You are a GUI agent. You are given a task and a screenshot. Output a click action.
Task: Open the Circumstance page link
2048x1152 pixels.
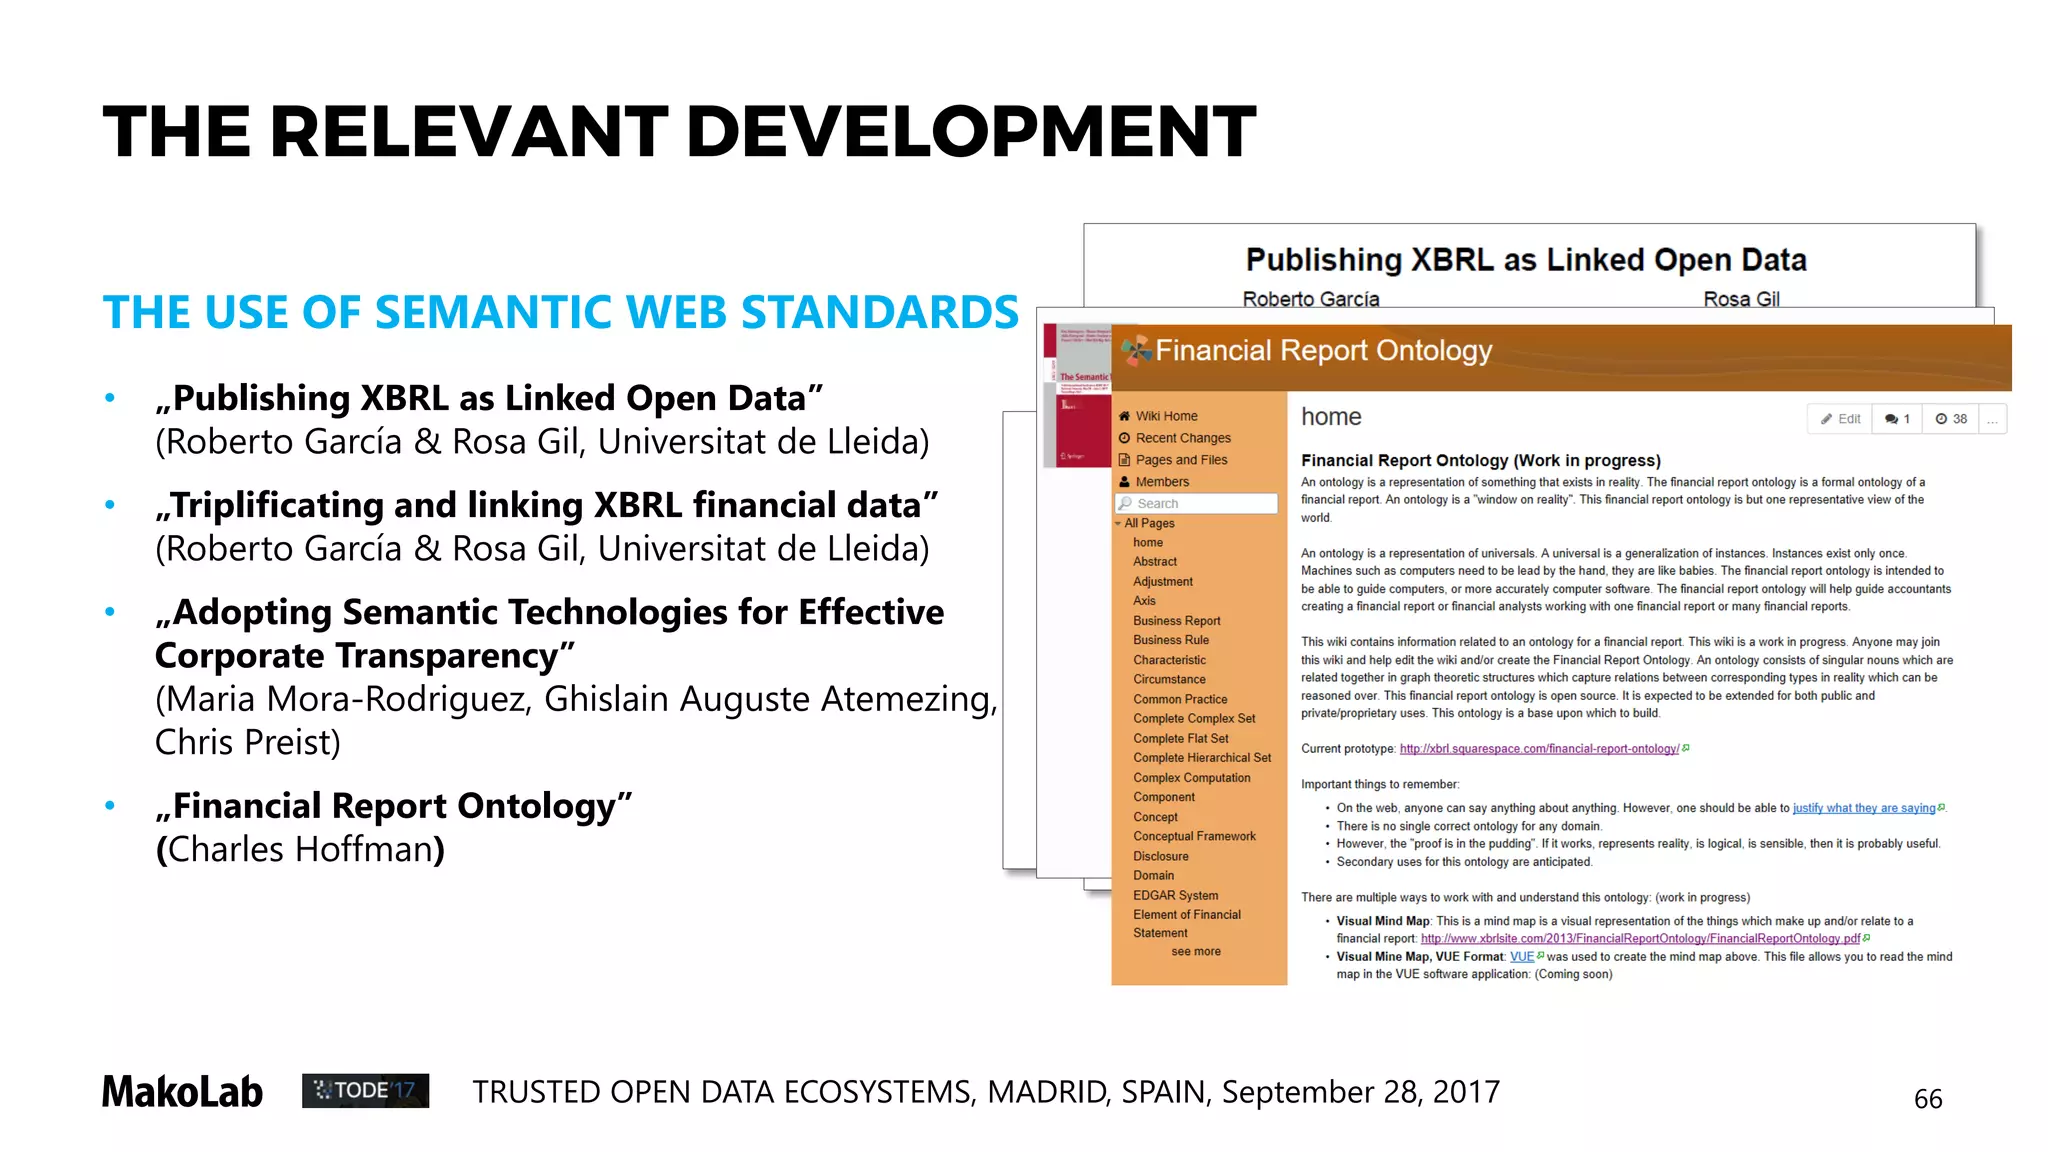click(x=1169, y=679)
